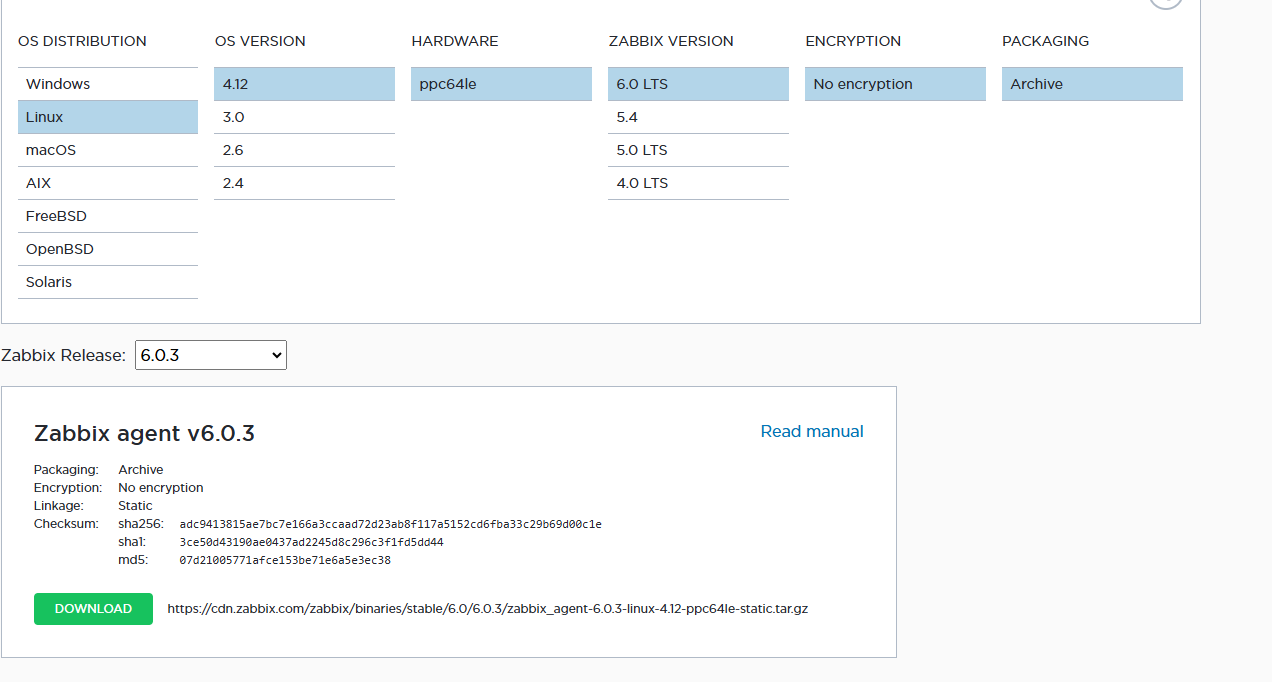Choose OS version 3.0
The height and width of the screenshot is (682, 1272).
pyautogui.click(x=305, y=117)
